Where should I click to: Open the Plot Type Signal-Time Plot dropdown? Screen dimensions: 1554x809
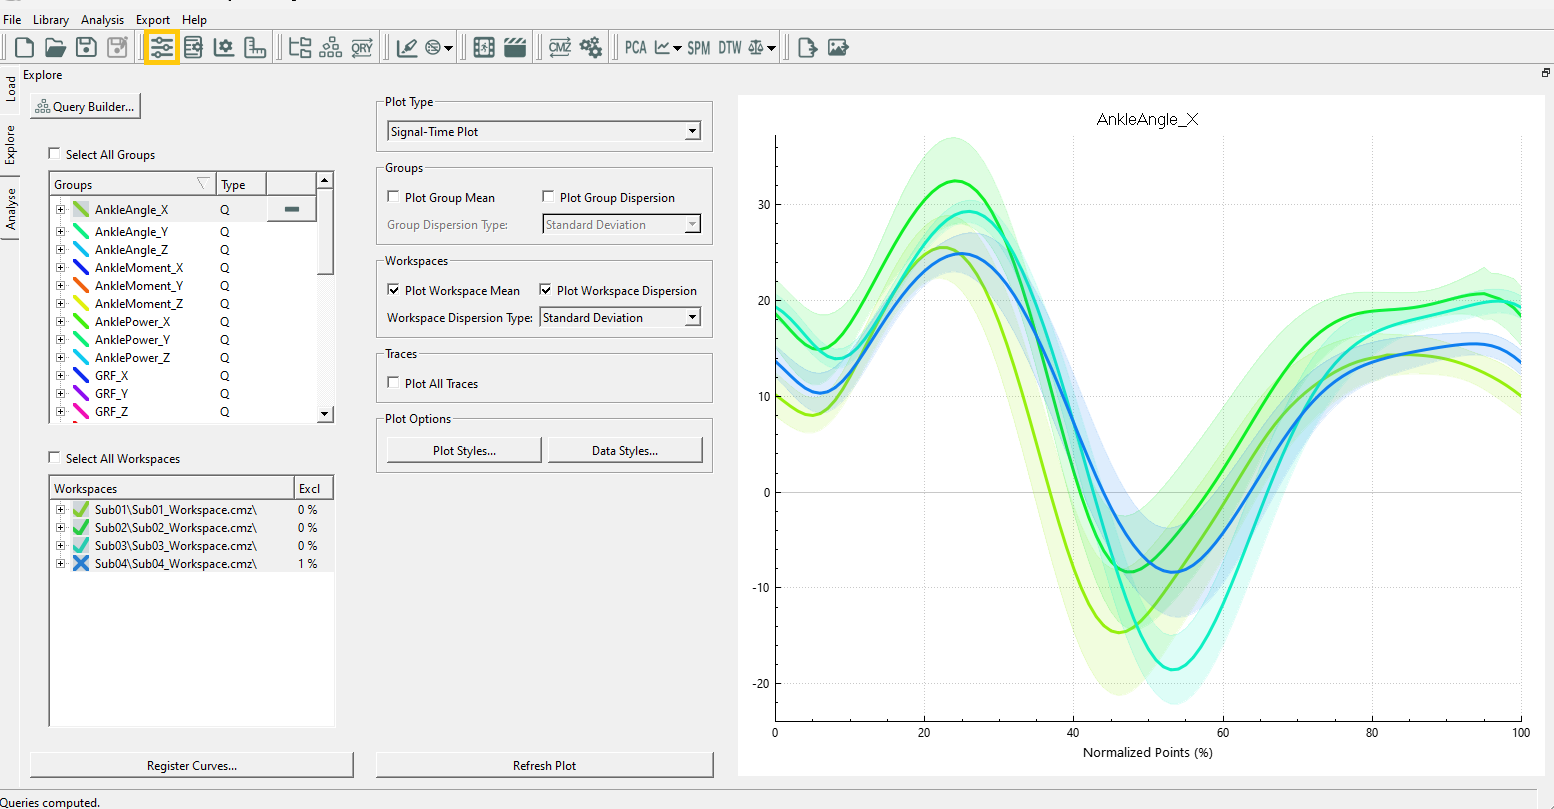pyautogui.click(x=544, y=131)
